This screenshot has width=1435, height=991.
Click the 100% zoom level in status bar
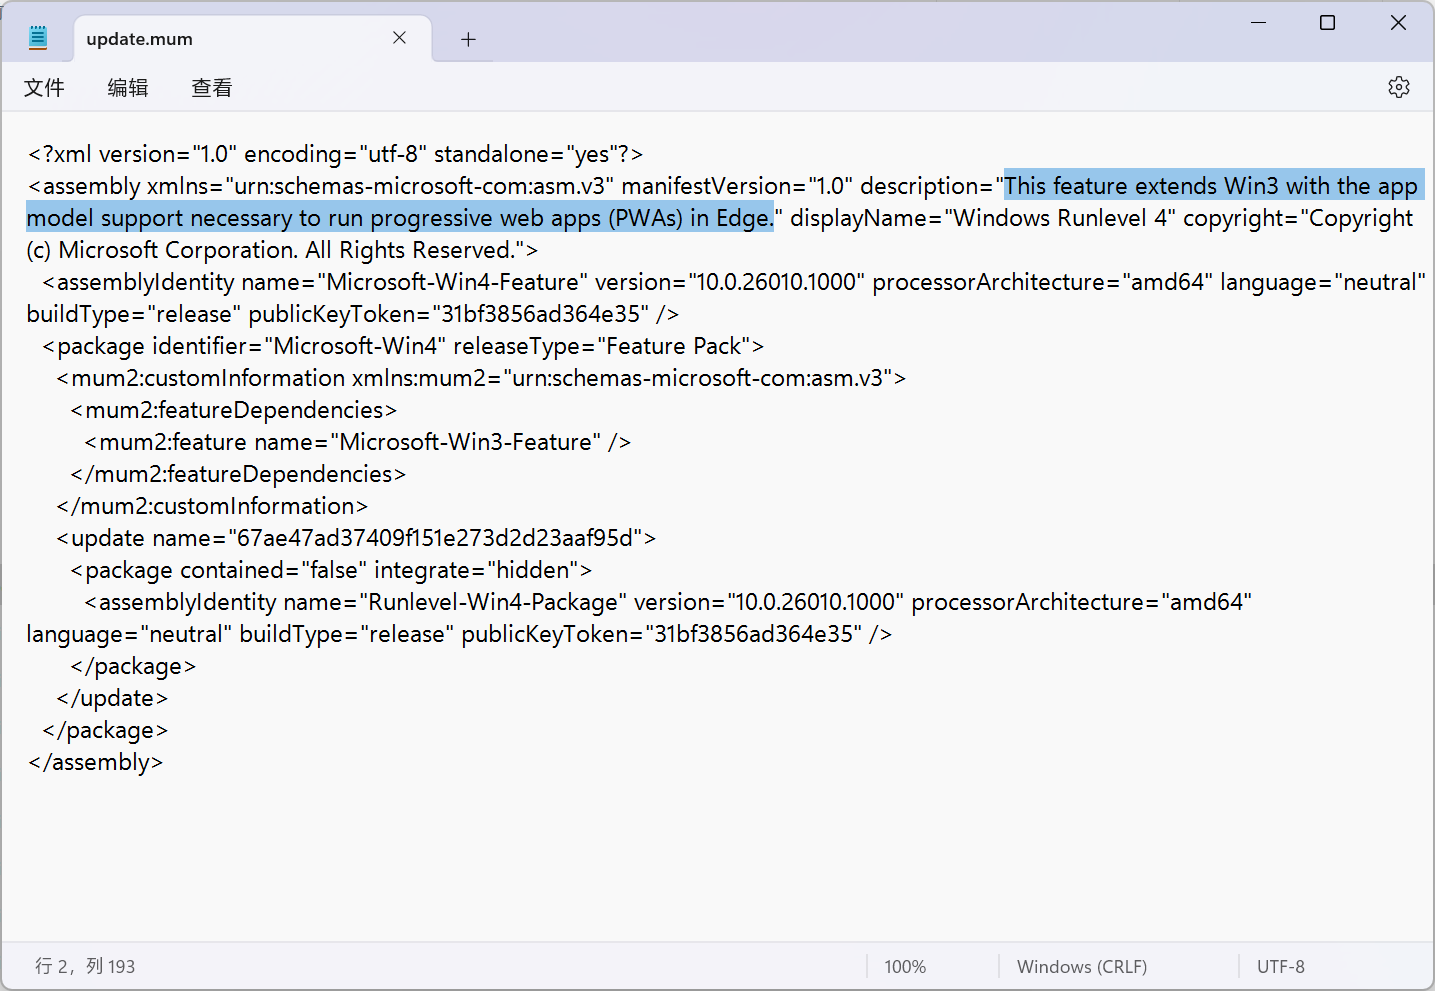click(x=905, y=967)
